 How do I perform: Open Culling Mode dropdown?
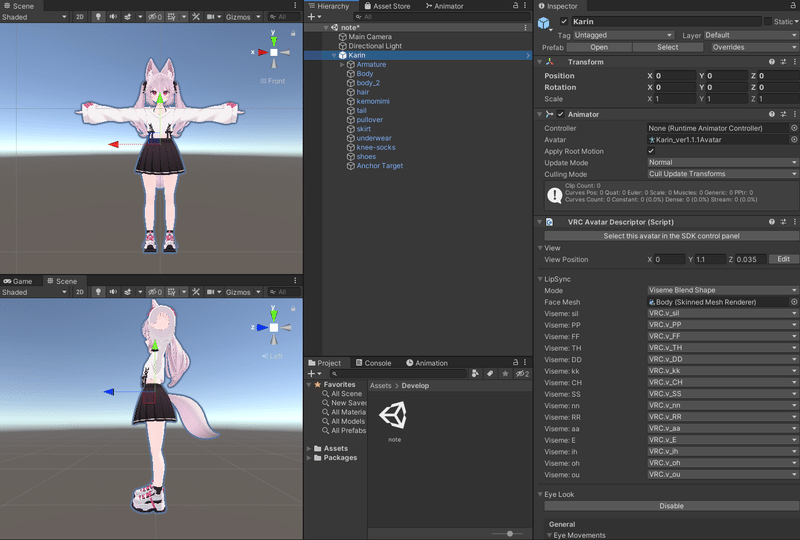pyautogui.click(x=722, y=174)
